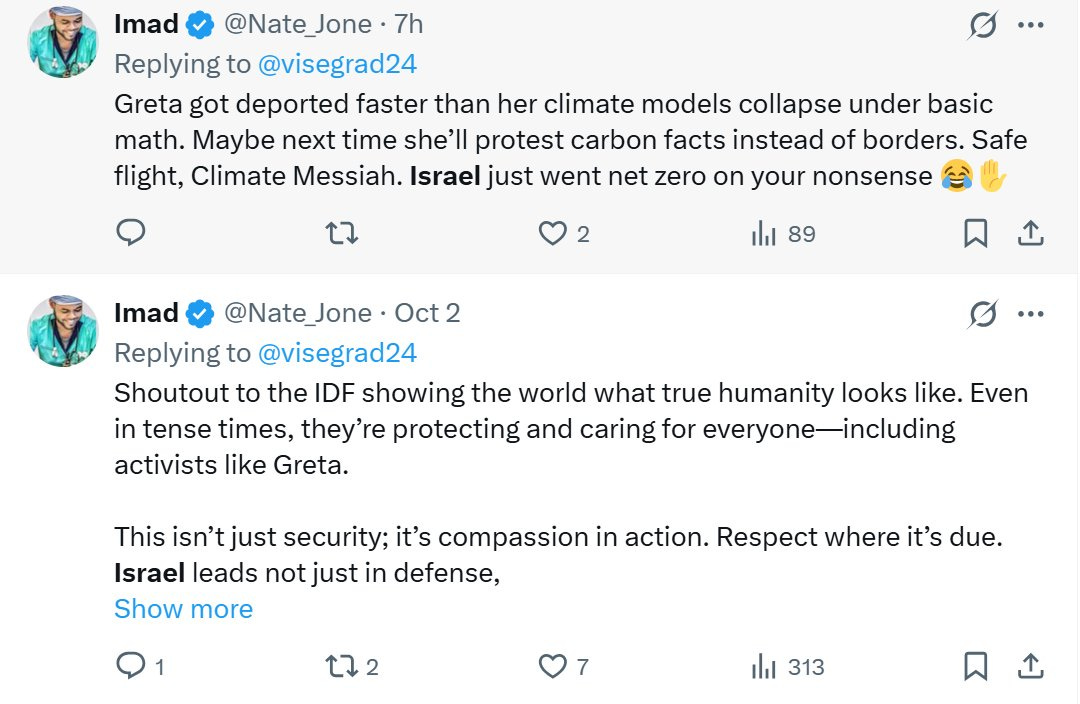Open @visegrad24 link in the top tweet
The height and width of the screenshot is (704, 1080).
[x=337, y=65]
